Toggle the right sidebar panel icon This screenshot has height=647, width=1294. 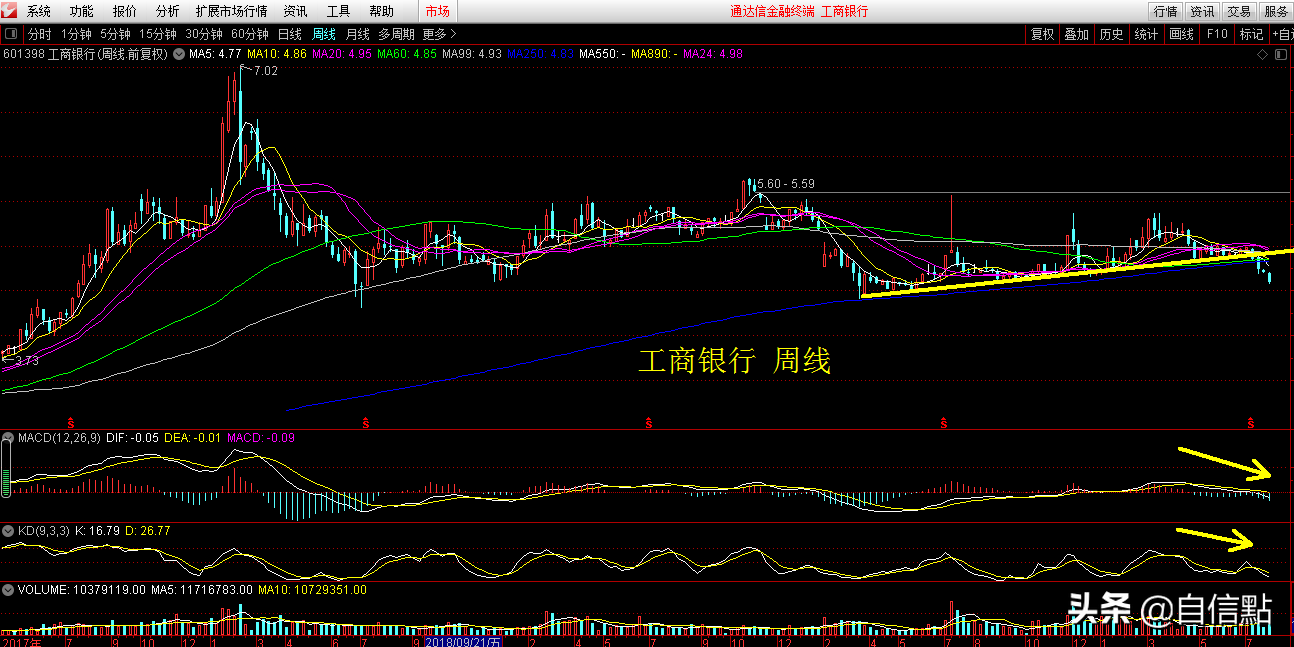(1283, 54)
